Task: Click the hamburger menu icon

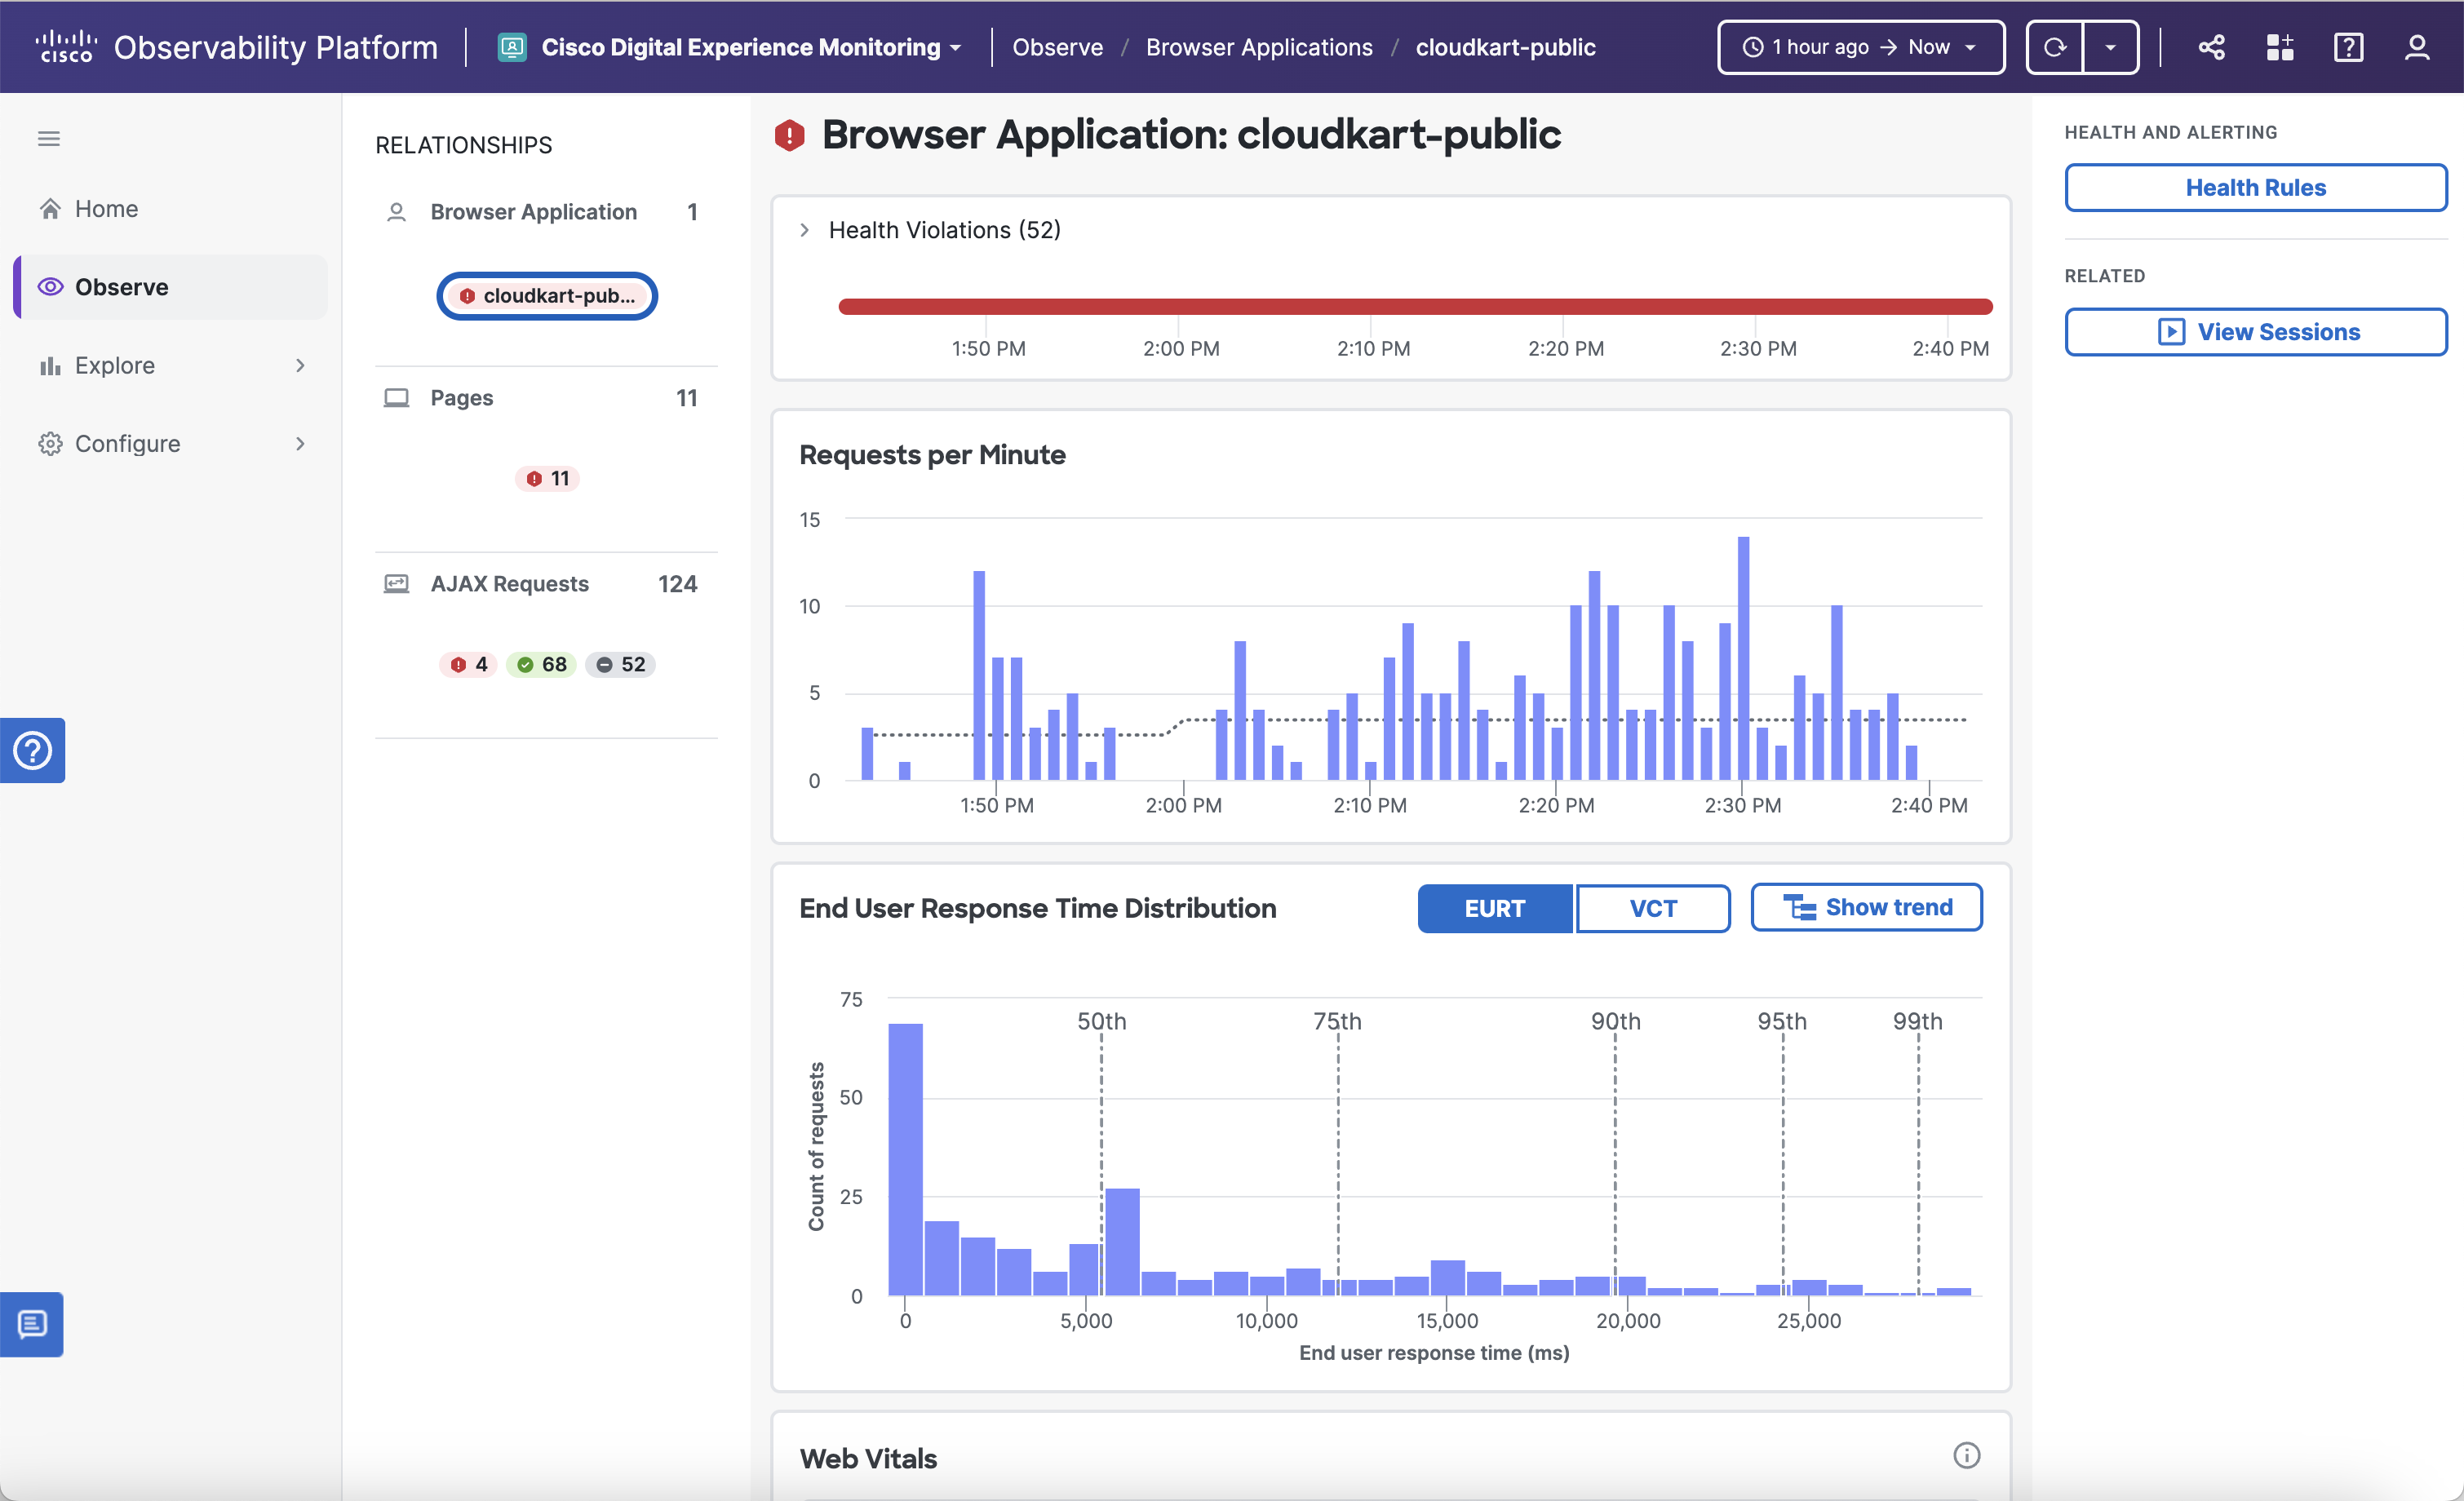Action: coord(48,138)
